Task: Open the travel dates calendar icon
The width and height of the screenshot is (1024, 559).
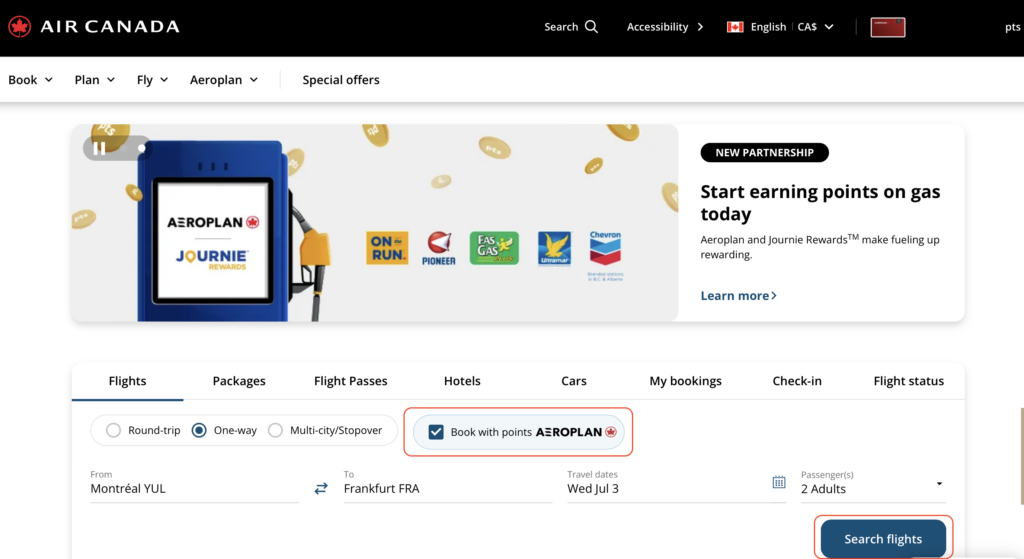Action: point(779,482)
